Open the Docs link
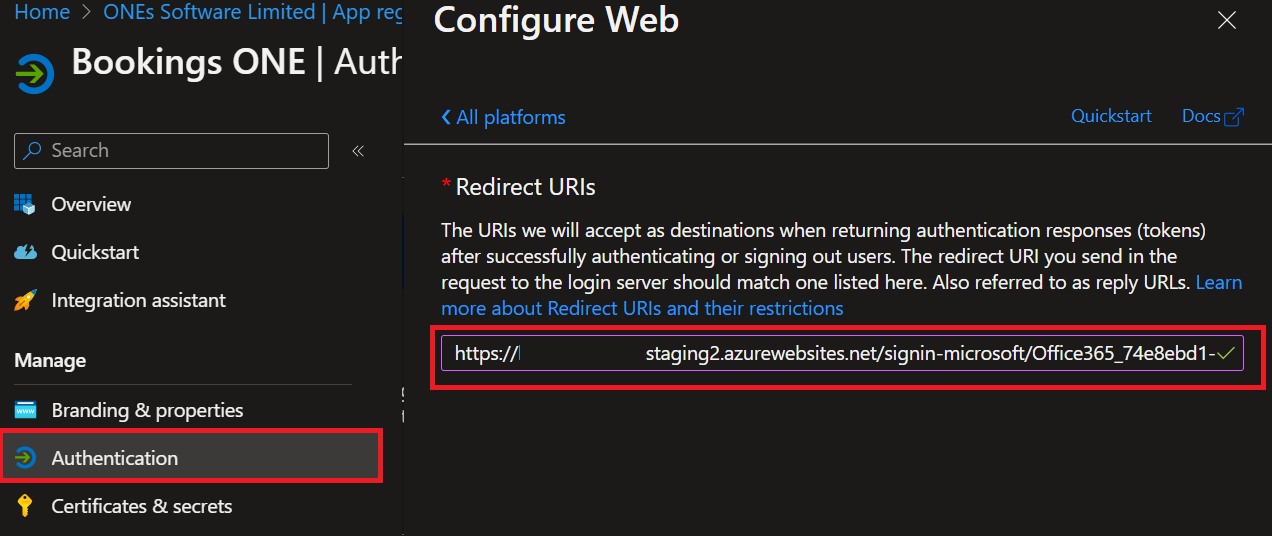The image size is (1272, 536). [x=1201, y=116]
